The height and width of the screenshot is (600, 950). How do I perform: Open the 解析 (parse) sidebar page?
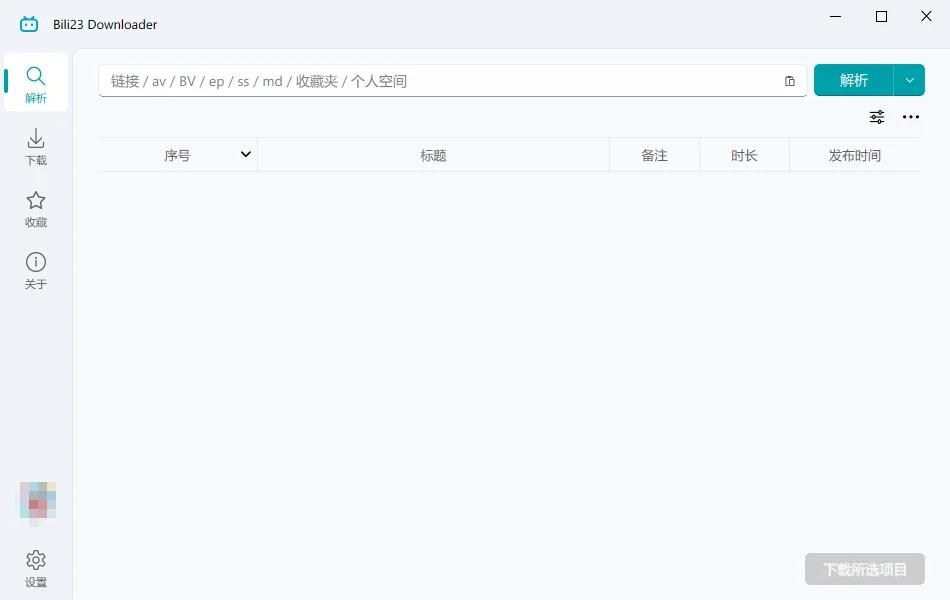[36, 82]
